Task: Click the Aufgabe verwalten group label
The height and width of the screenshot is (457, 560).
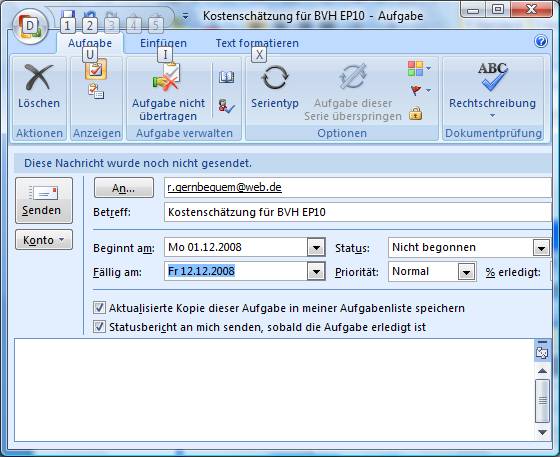Action: (x=184, y=133)
